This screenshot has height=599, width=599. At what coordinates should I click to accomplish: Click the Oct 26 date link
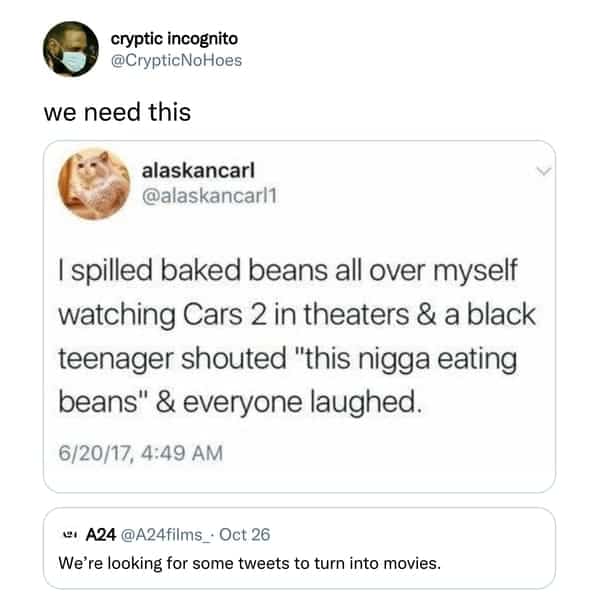coord(245,534)
